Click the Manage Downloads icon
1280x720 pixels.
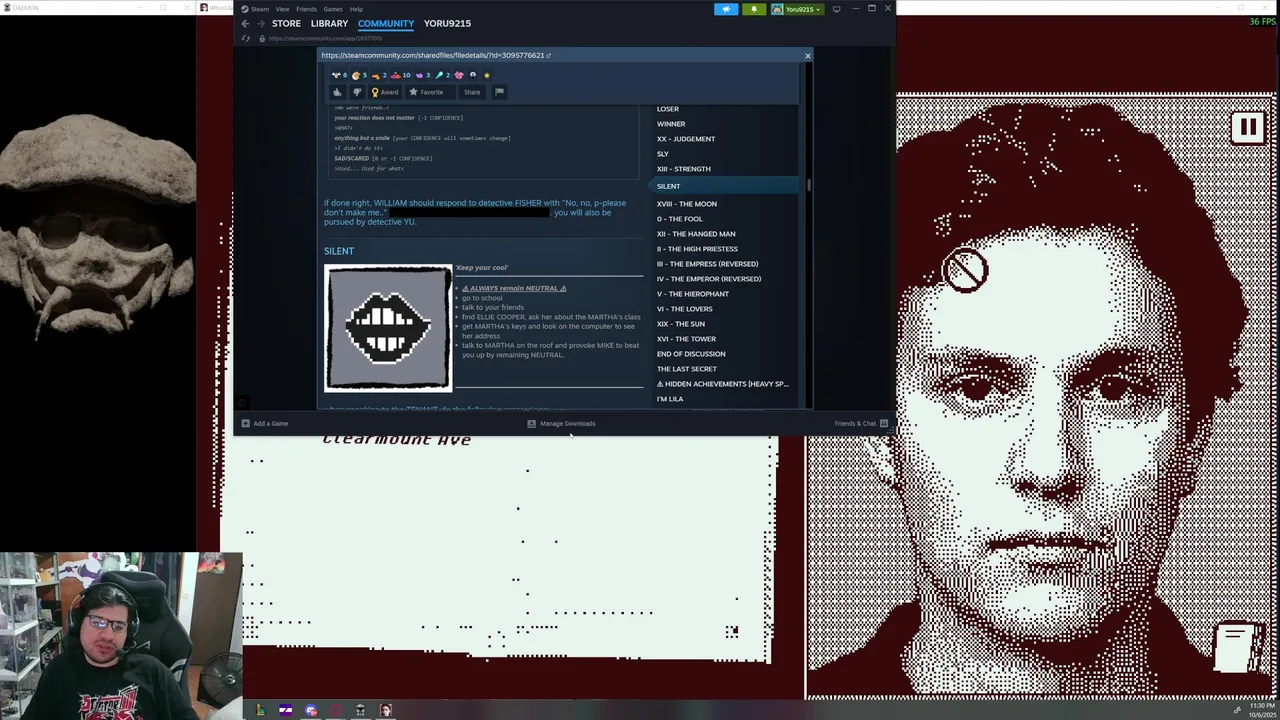point(531,423)
